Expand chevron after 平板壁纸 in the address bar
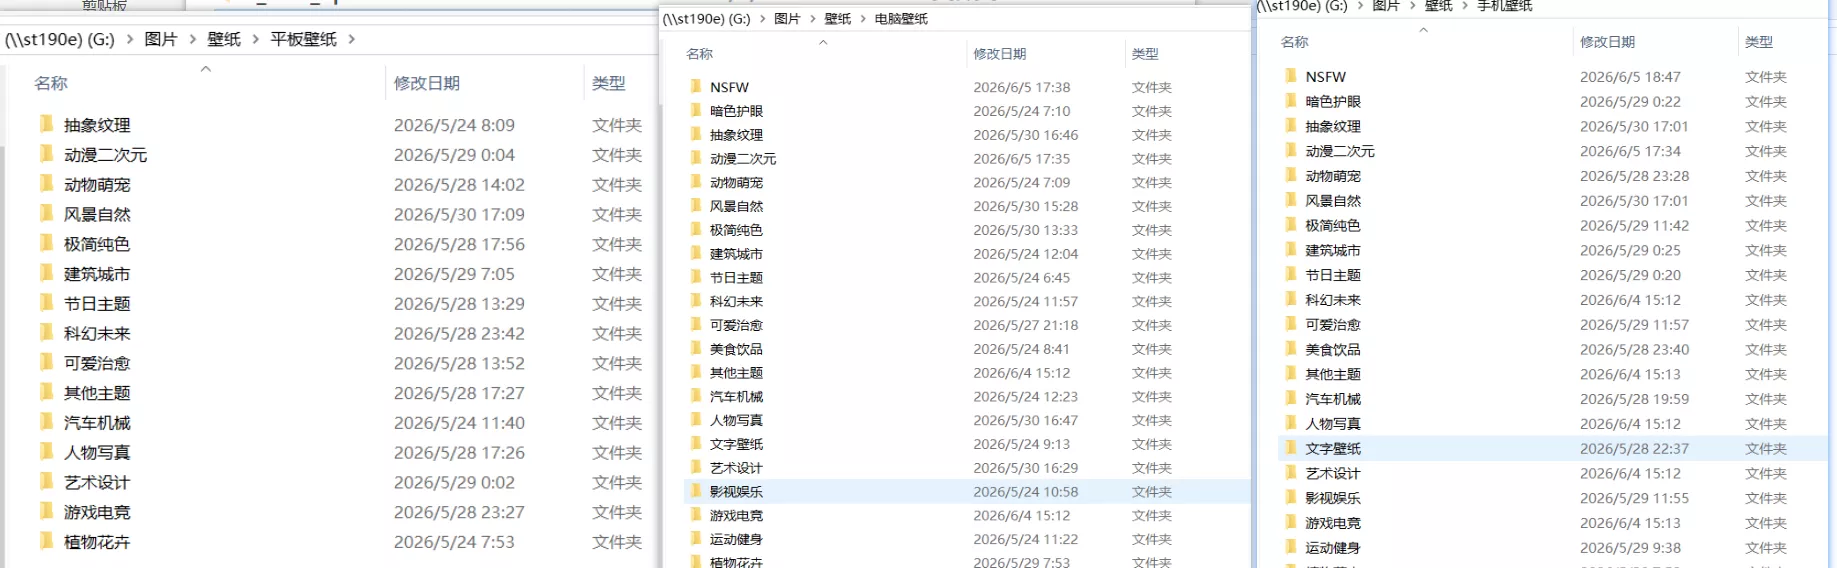 click(352, 39)
